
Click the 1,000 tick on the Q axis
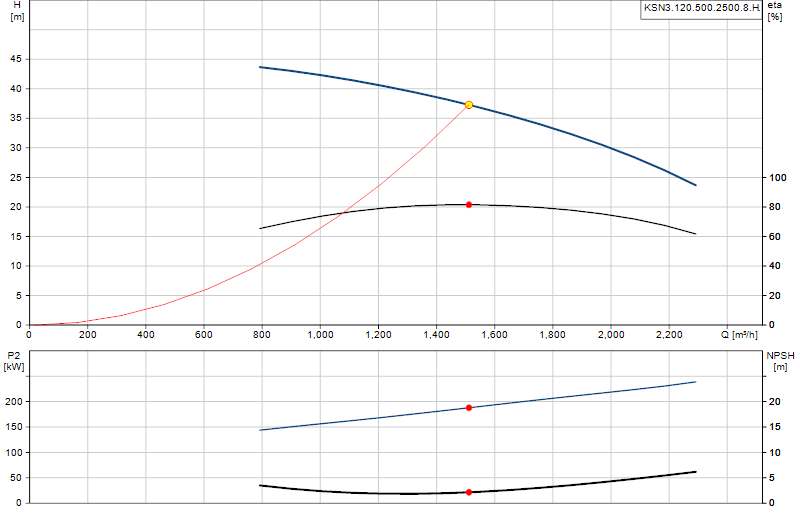pyautogui.click(x=320, y=335)
